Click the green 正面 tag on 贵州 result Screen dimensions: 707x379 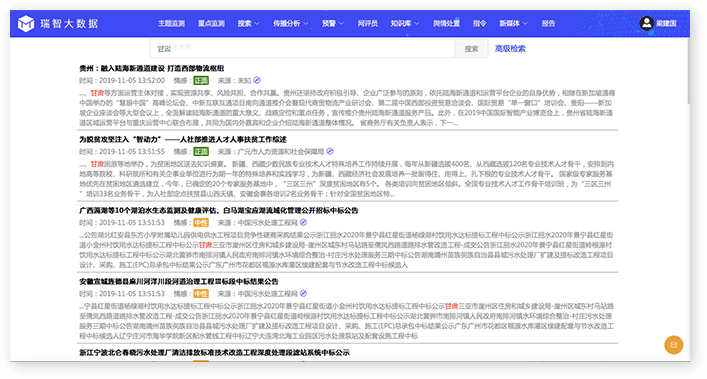(x=201, y=81)
